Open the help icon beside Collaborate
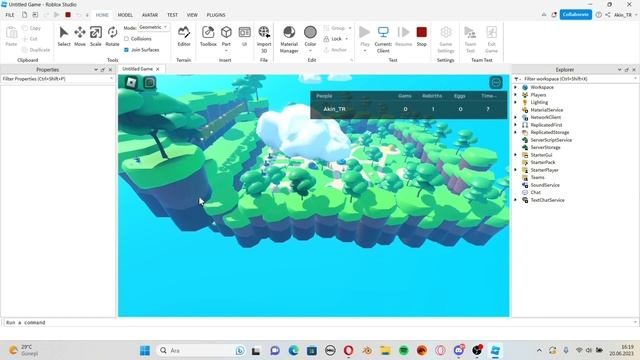Screen dimensions: 640x360 point(598,15)
